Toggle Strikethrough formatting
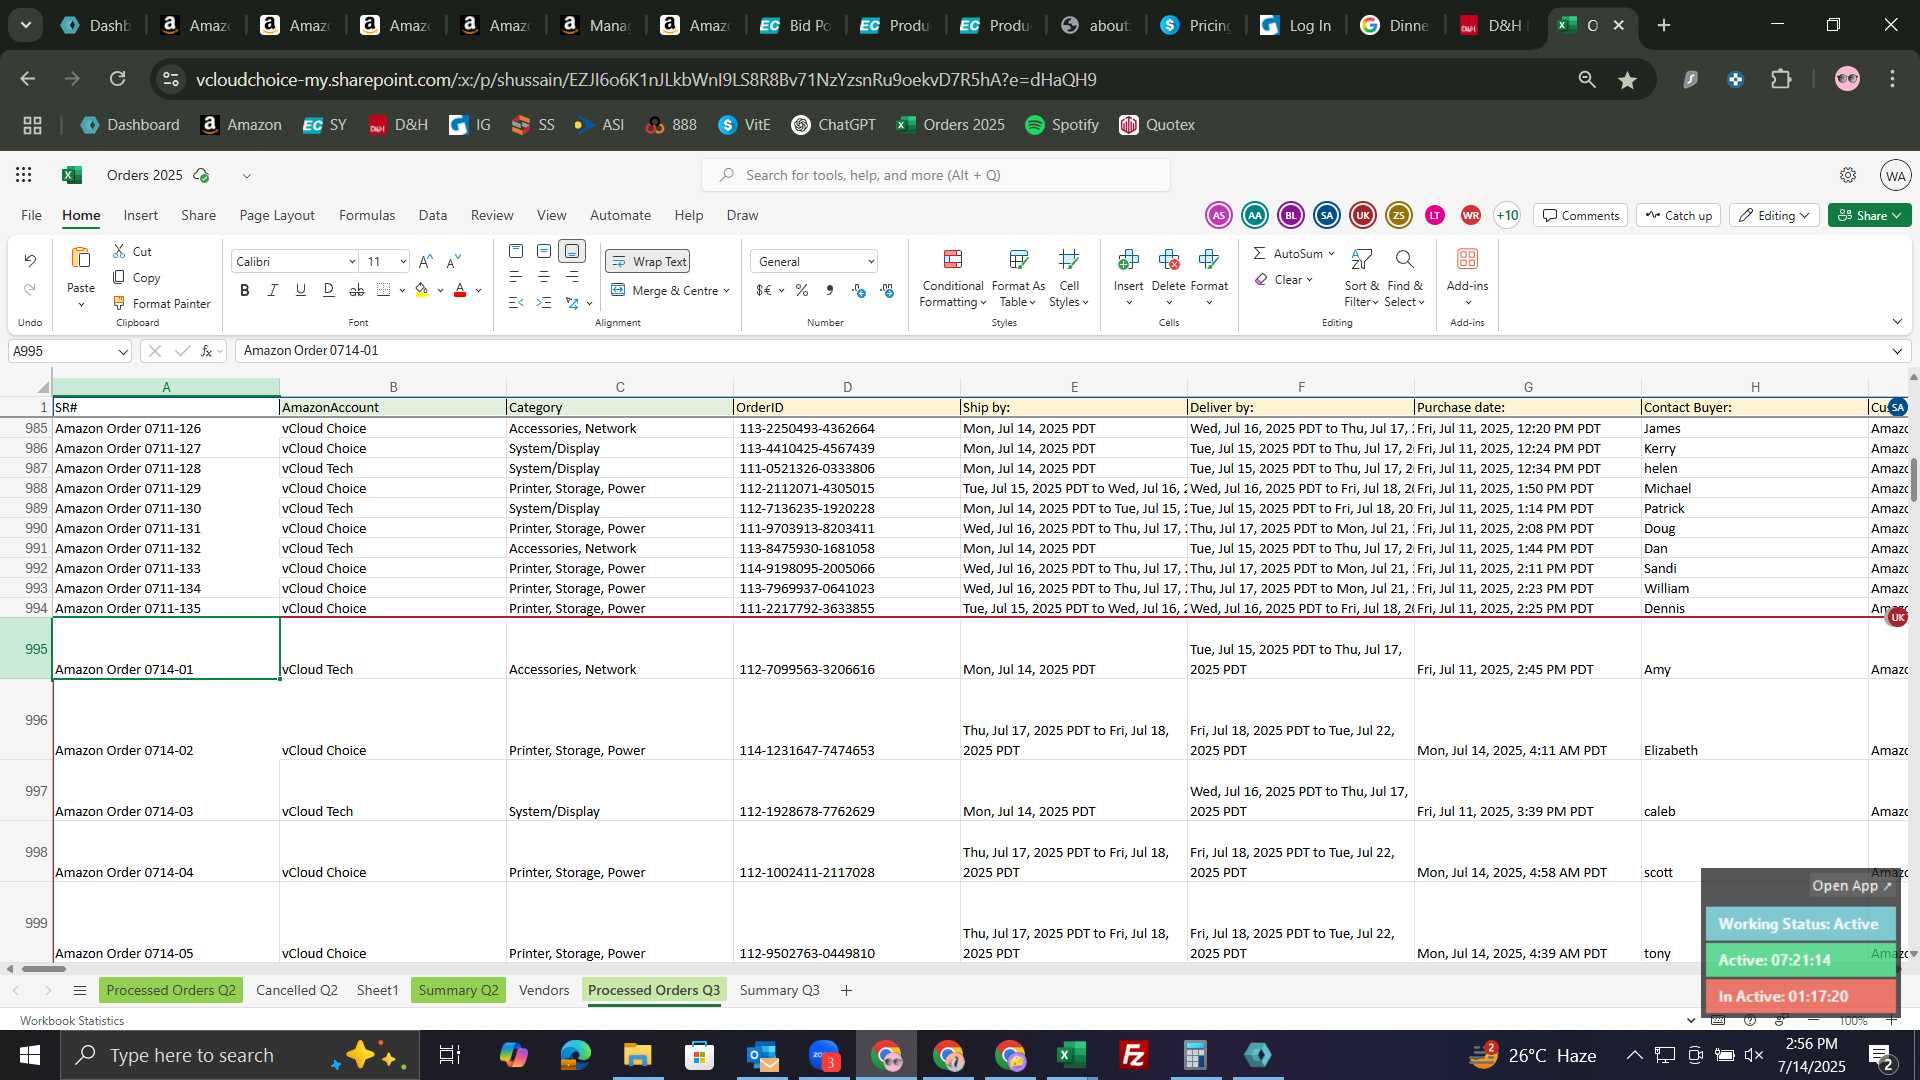The height and width of the screenshot is (1080, 1920). 357,290
